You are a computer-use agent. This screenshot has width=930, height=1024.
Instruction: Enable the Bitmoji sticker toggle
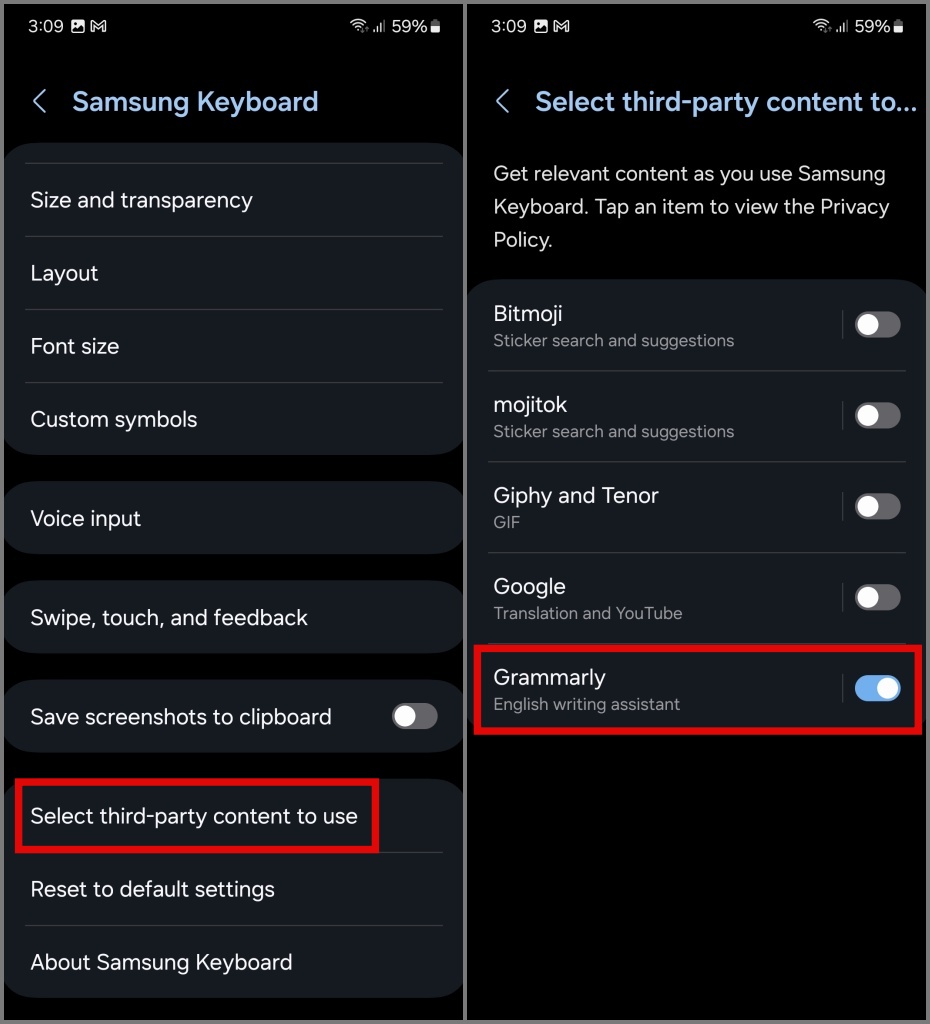[x=877, y=325]
